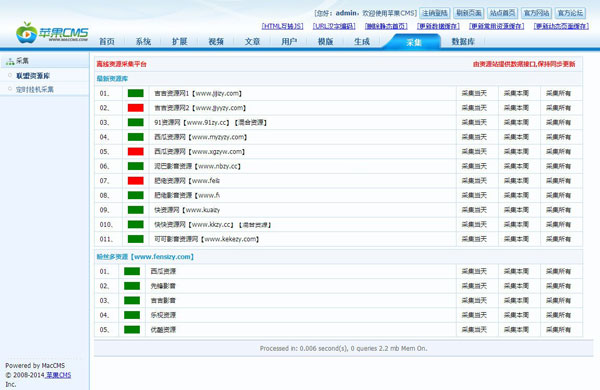Select 定时挂机采集 in the sidebar
This screenshot has width=600, height=390.
coord(34,90)
